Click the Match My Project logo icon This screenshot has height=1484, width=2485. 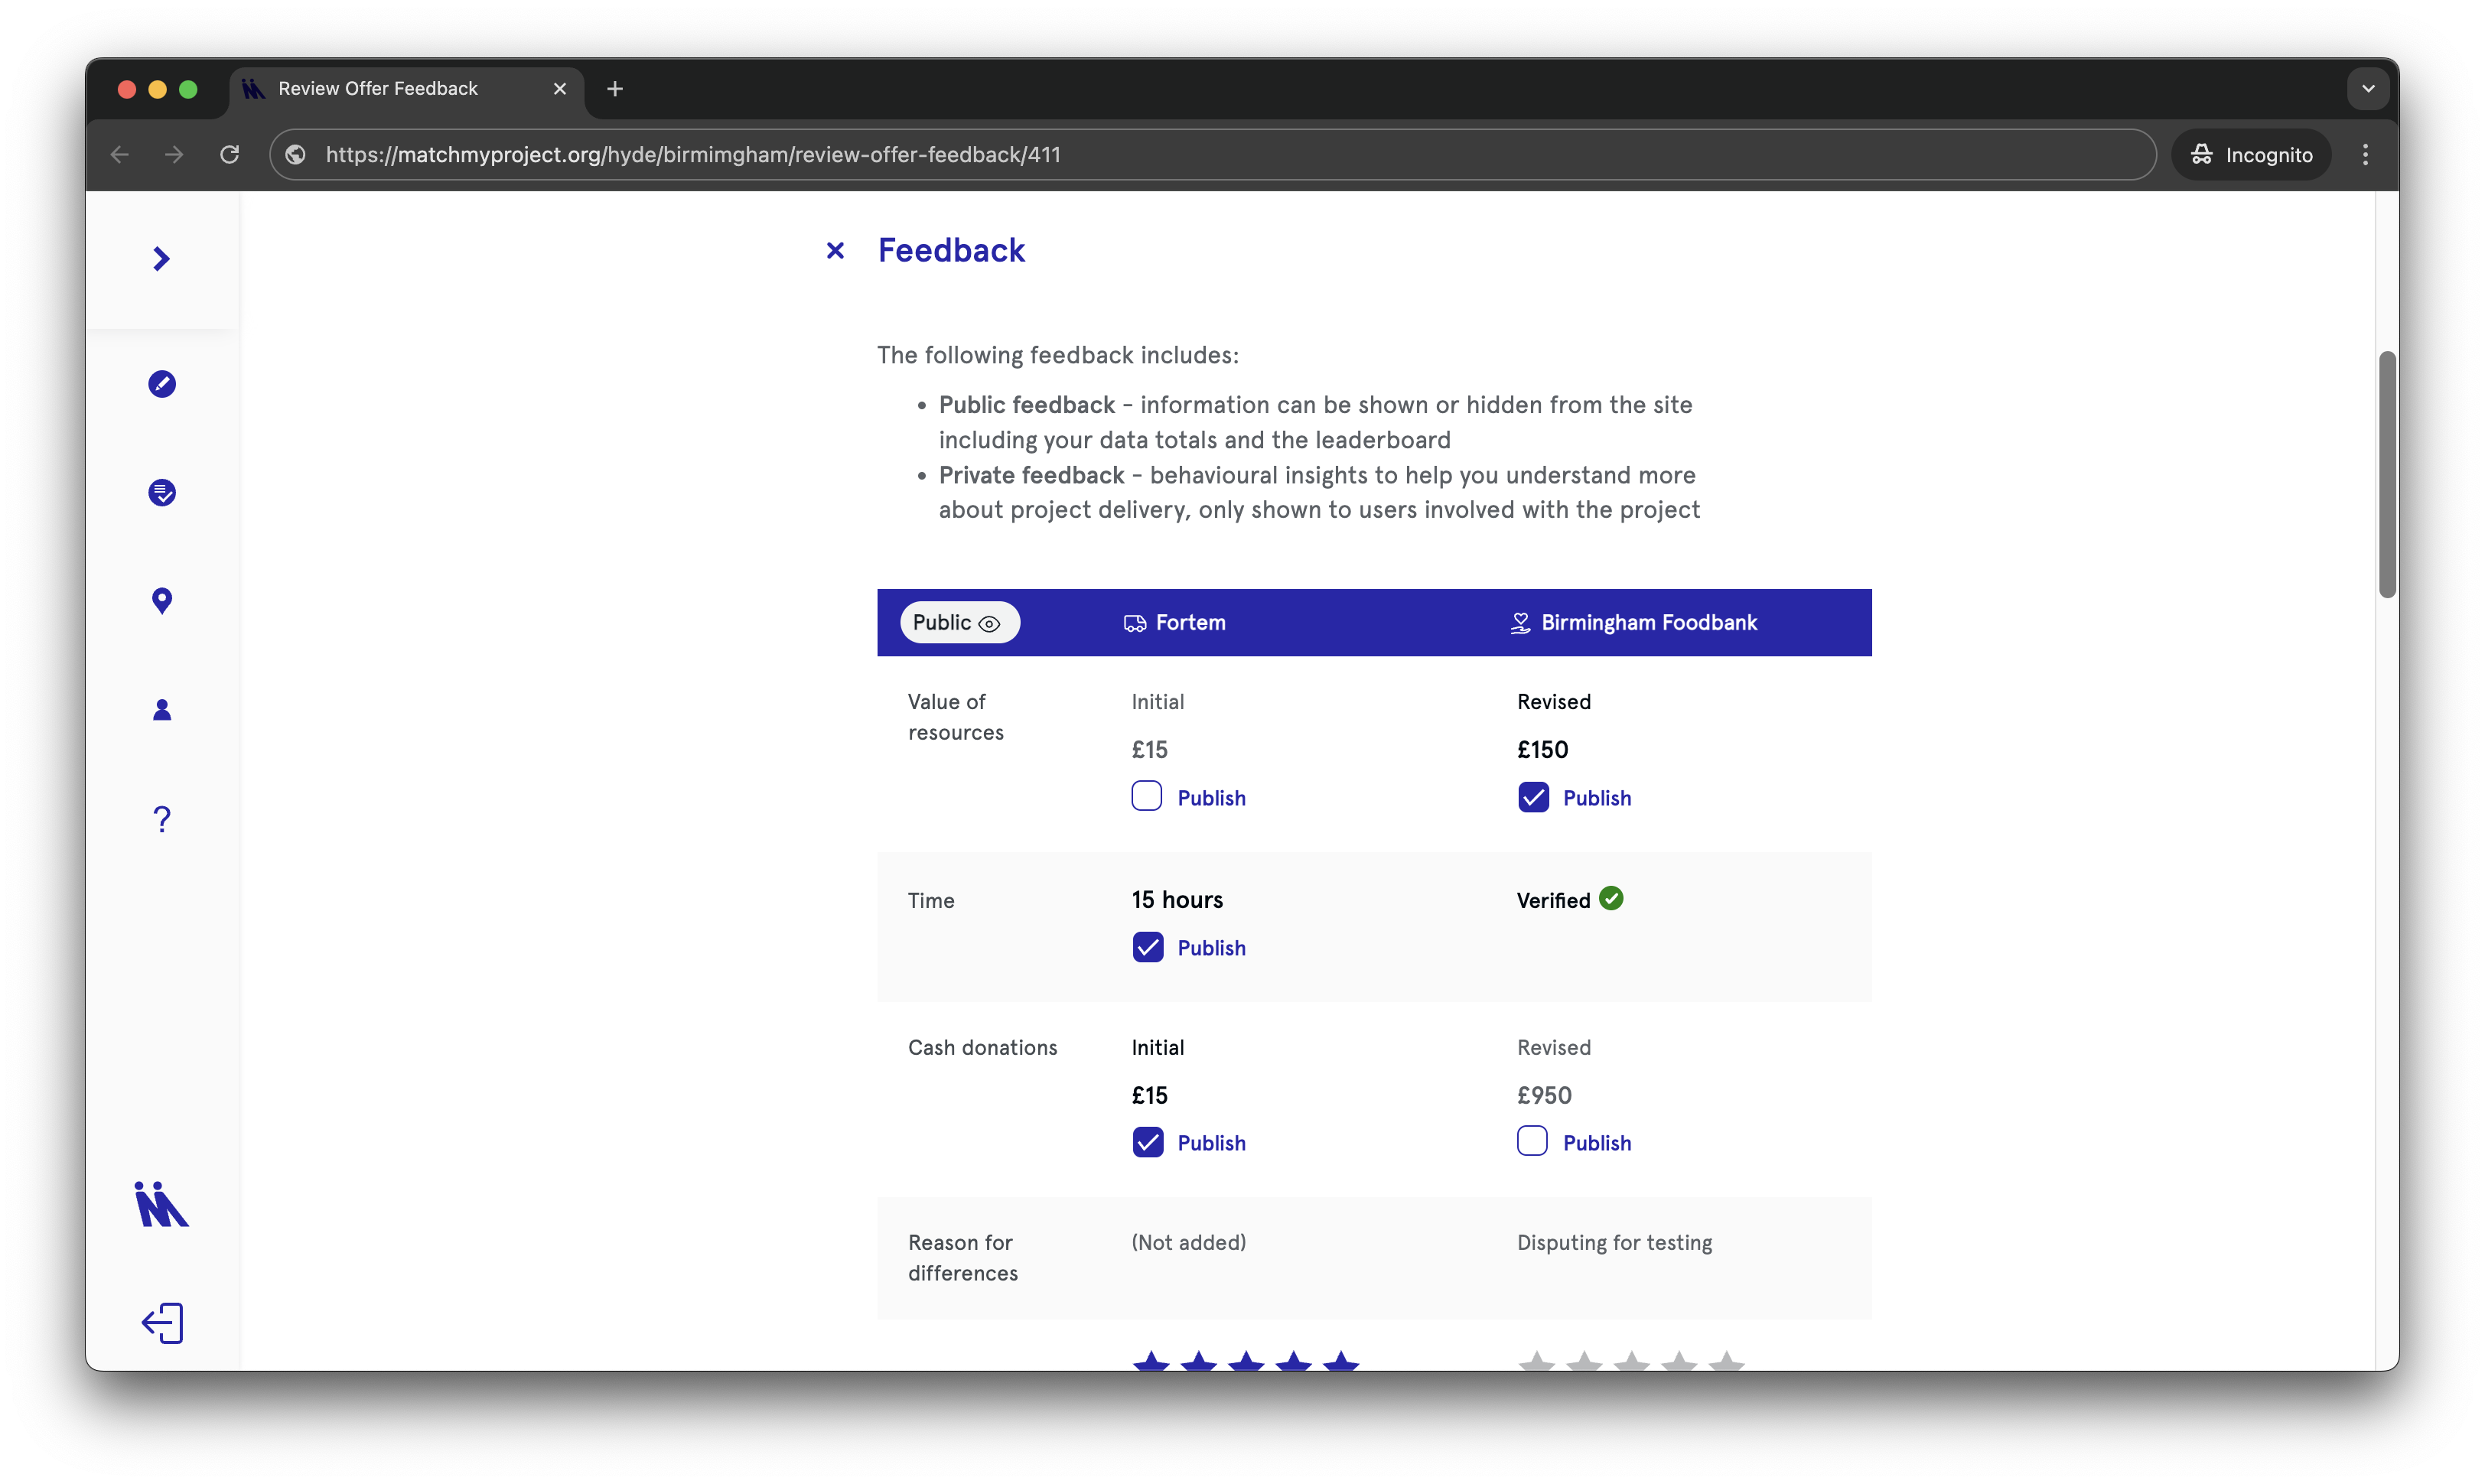(x=162, y=1204)
